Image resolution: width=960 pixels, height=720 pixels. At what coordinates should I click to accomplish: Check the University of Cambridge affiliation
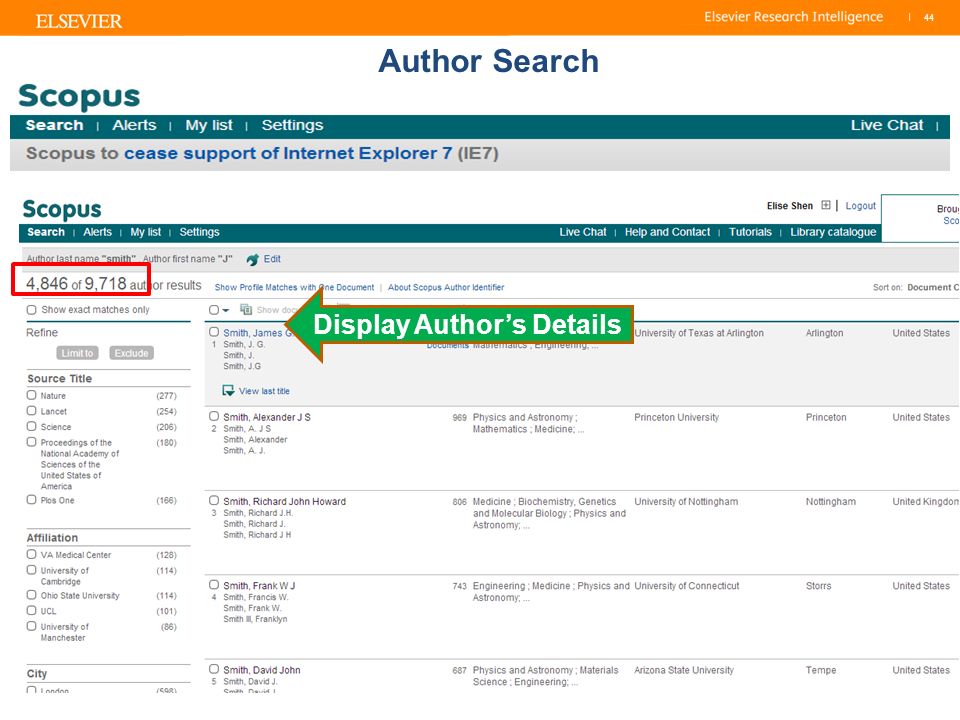pos(32,570)
